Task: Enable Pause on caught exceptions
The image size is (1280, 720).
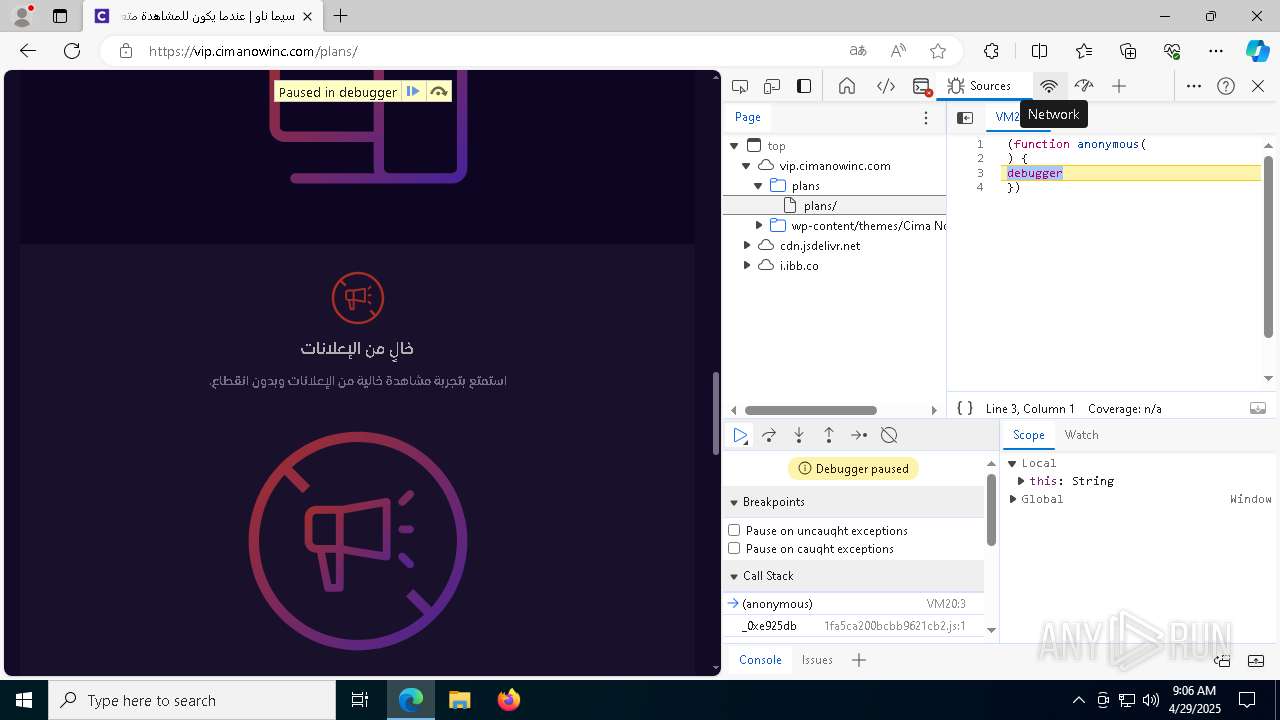Action: click(x=734, y=548)
